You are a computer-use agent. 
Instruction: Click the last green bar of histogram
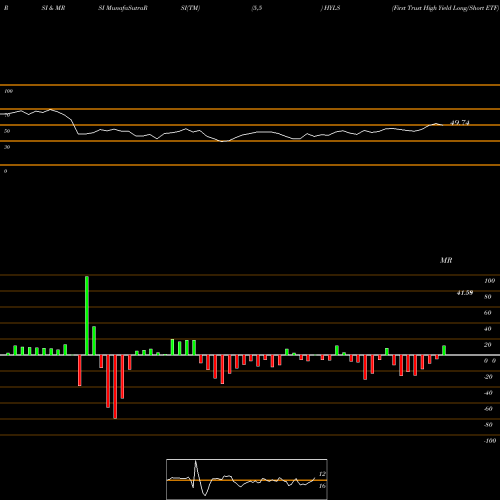click(444, 350)
